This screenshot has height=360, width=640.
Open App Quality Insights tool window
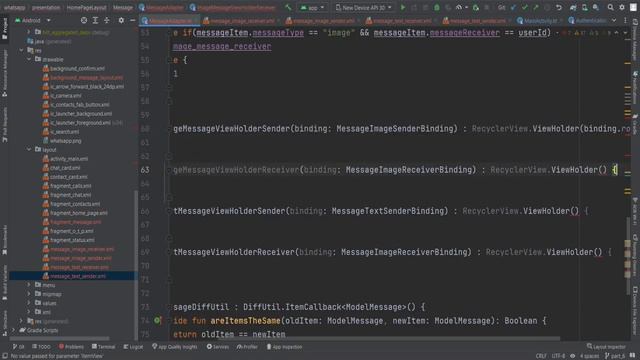(x=174, y=347)
